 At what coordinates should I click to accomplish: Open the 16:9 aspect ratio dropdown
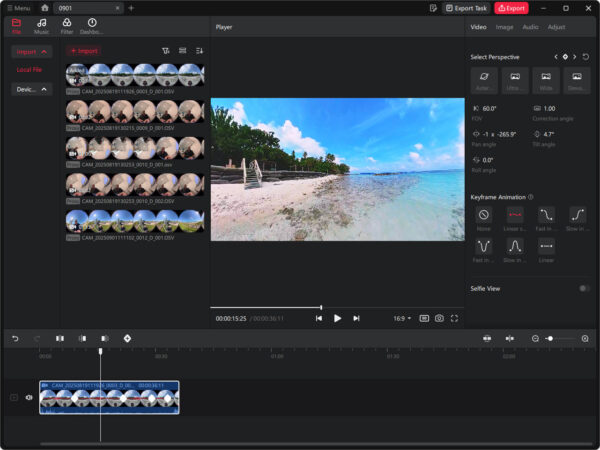[x=402, y=318]
